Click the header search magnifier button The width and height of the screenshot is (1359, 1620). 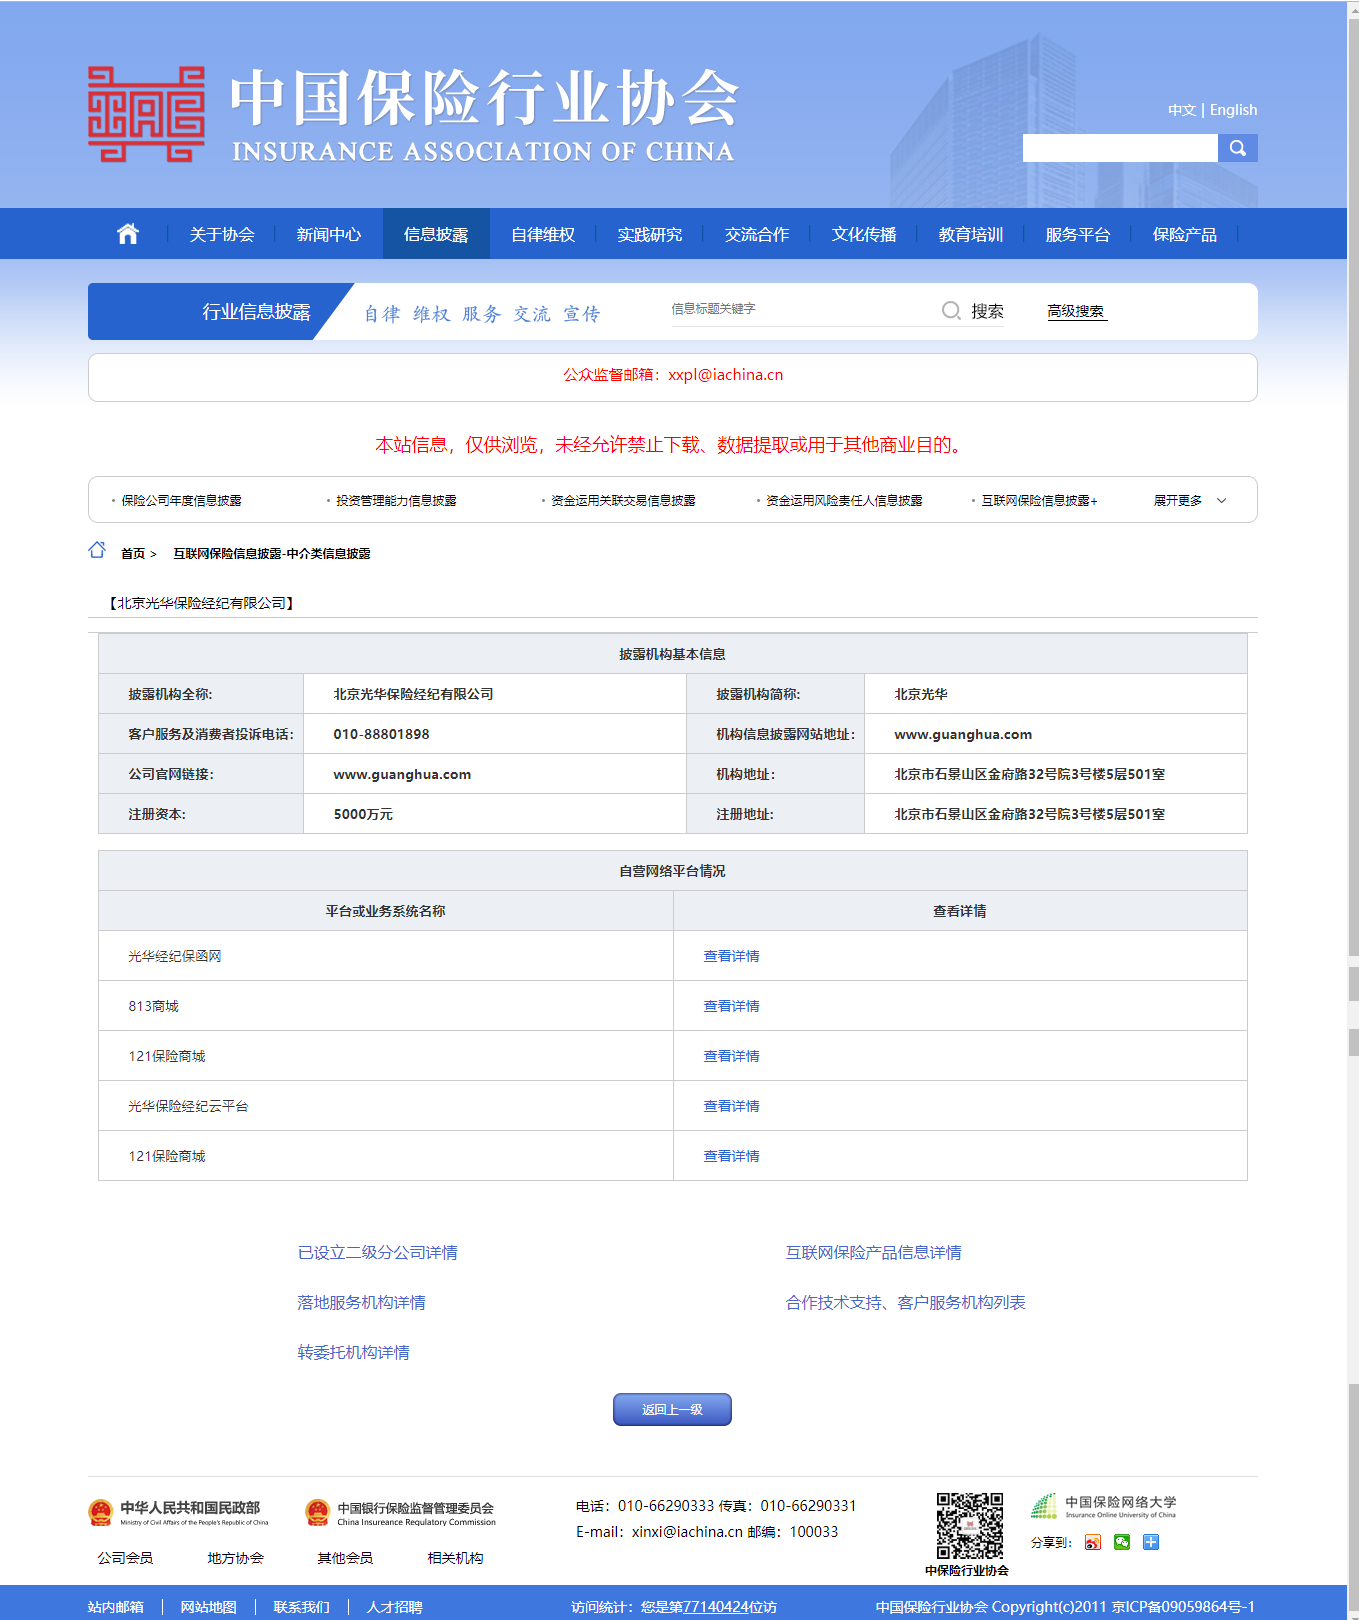click(1238, 148)
